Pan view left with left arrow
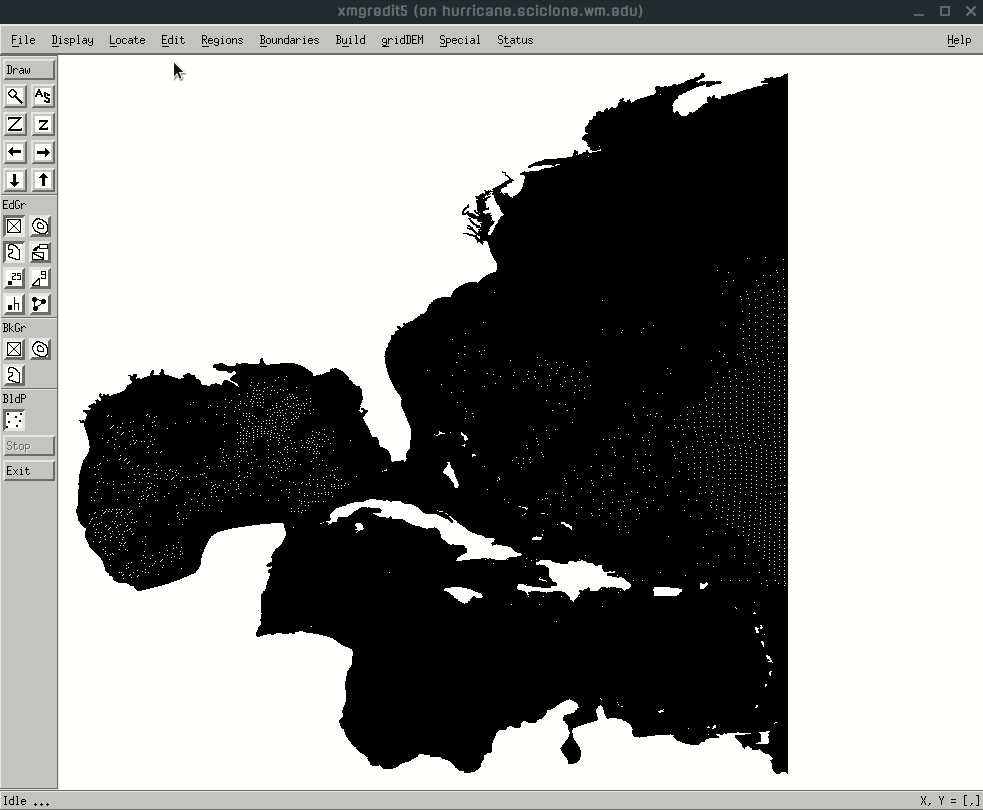983x810 pixels. (15, 152)
